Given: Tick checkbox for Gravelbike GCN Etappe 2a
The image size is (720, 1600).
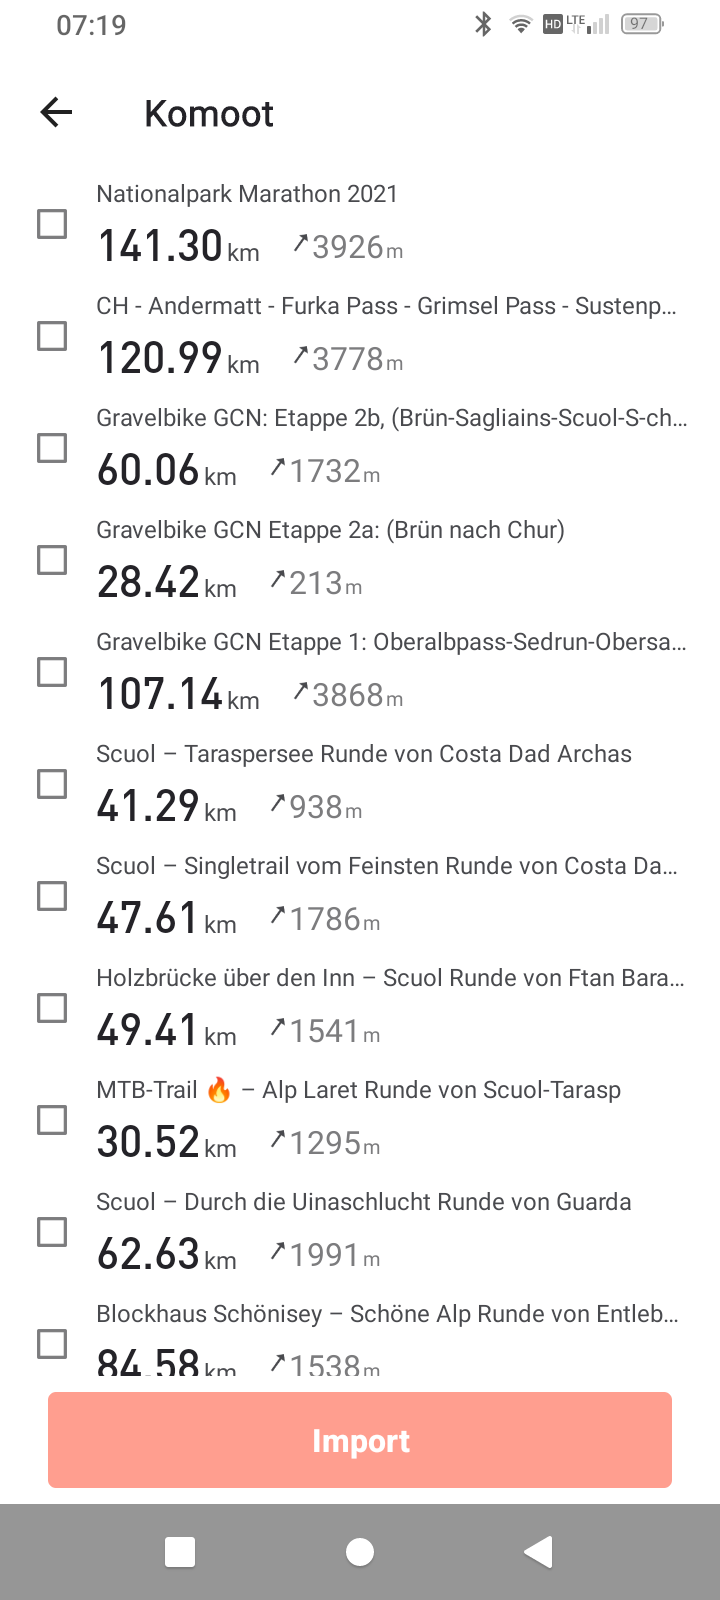Looking at the screenshot, I should [52, 559].
